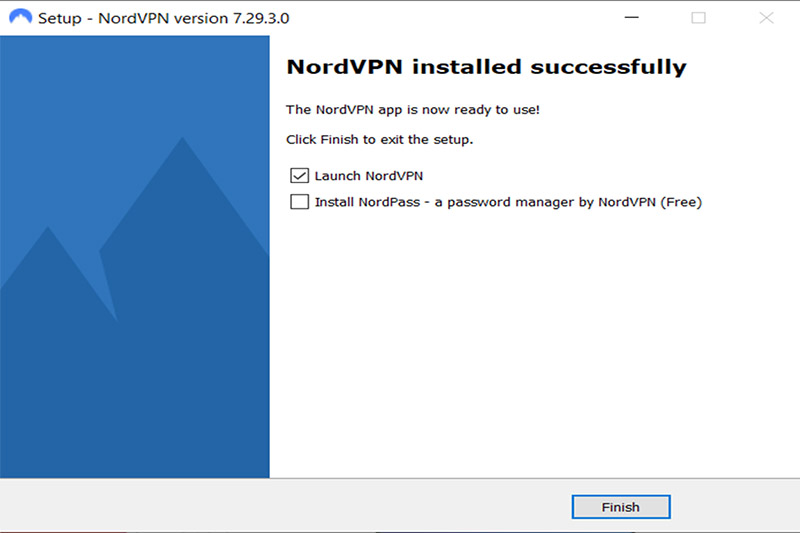Close the NordVPN setup window
The height and width of the screenshot is (533, 800).
click(x=766, y=18)
